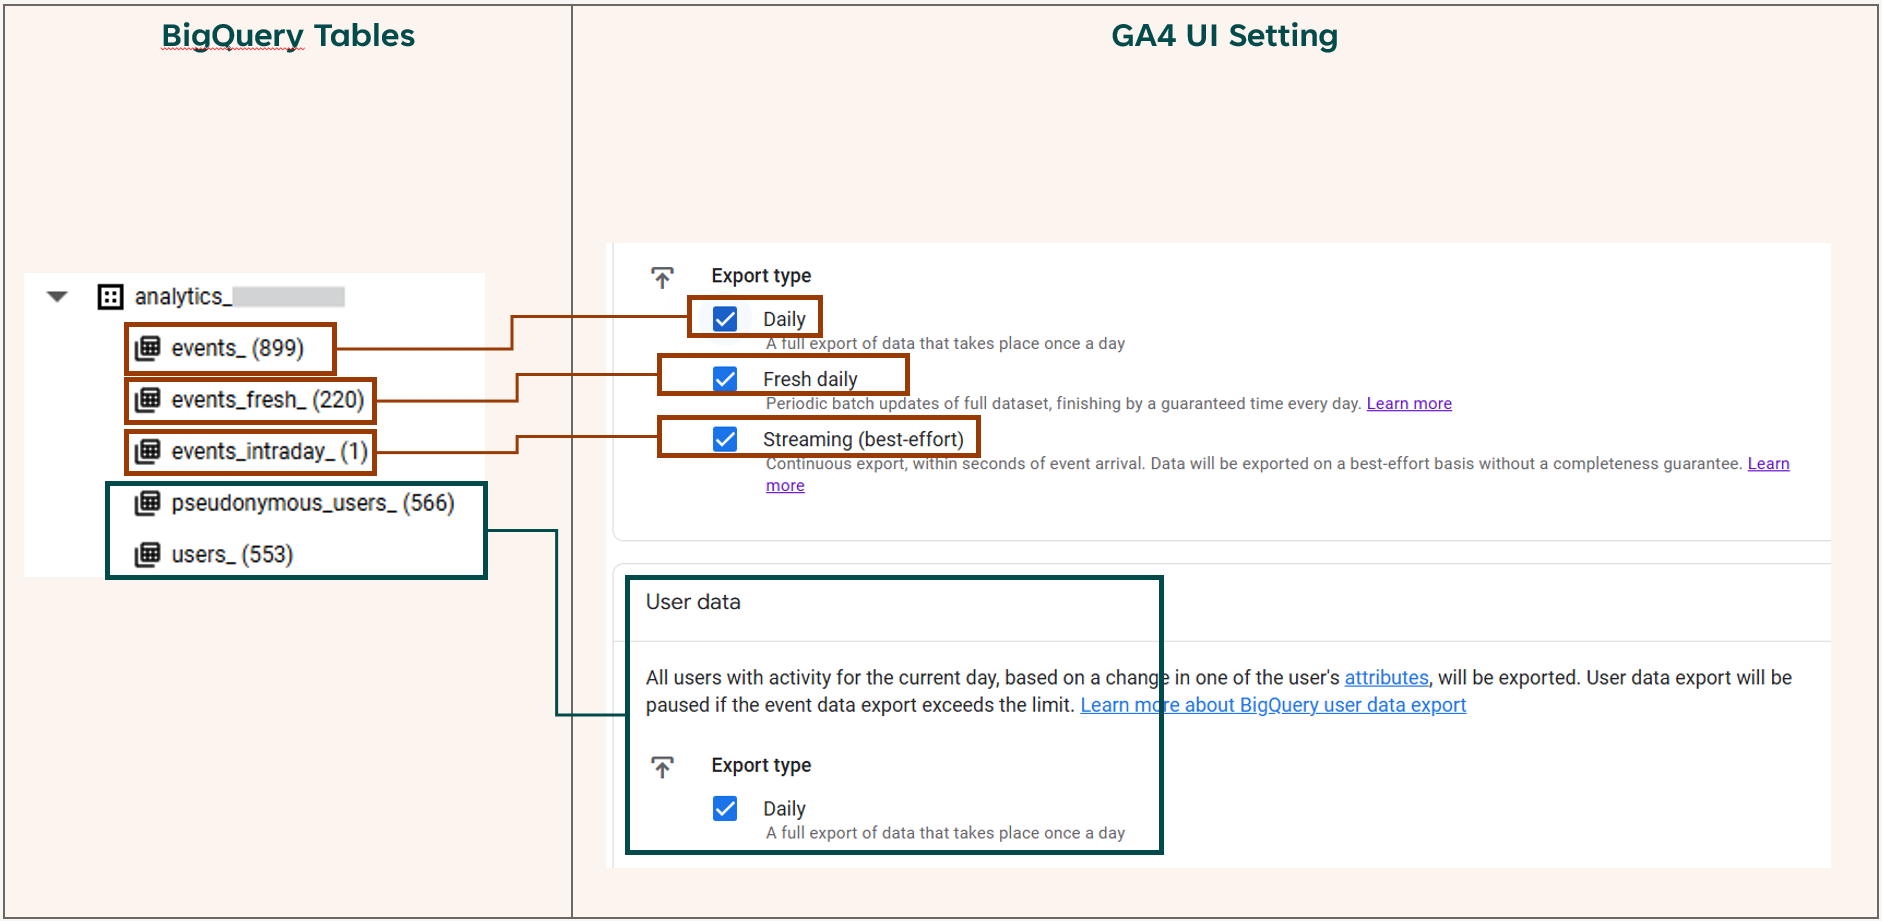The height and width of the screenshot is (921, 1882).
Task: Click the events_ table icon
Action: pyautogui.click(x=148, y=348)
